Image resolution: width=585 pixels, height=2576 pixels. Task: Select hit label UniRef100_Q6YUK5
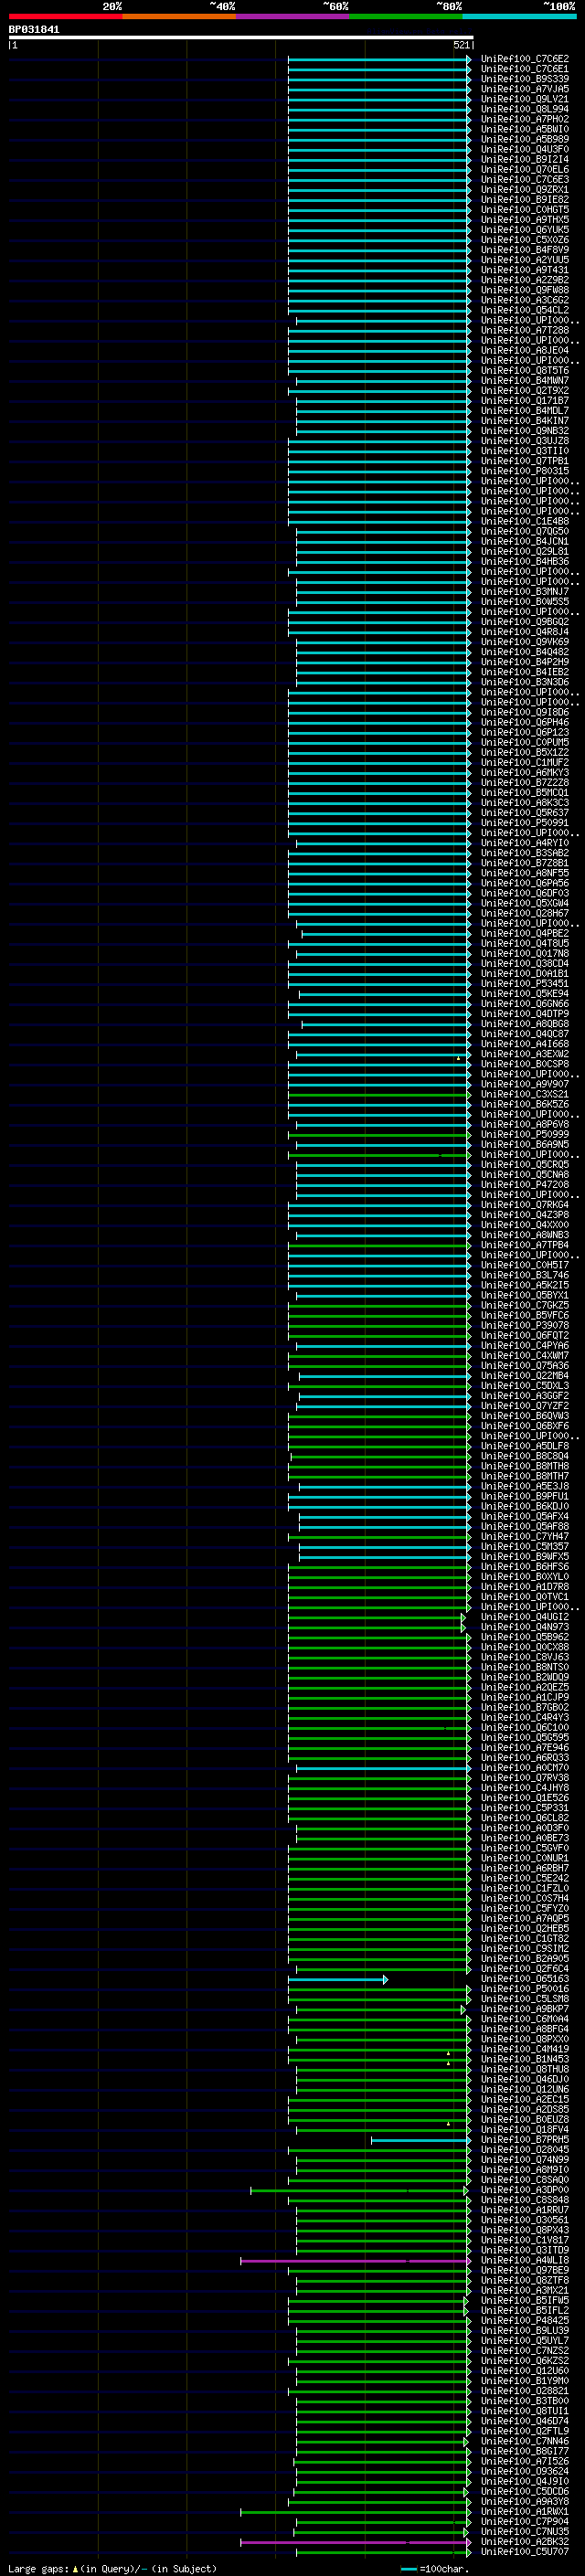point(524,230)
